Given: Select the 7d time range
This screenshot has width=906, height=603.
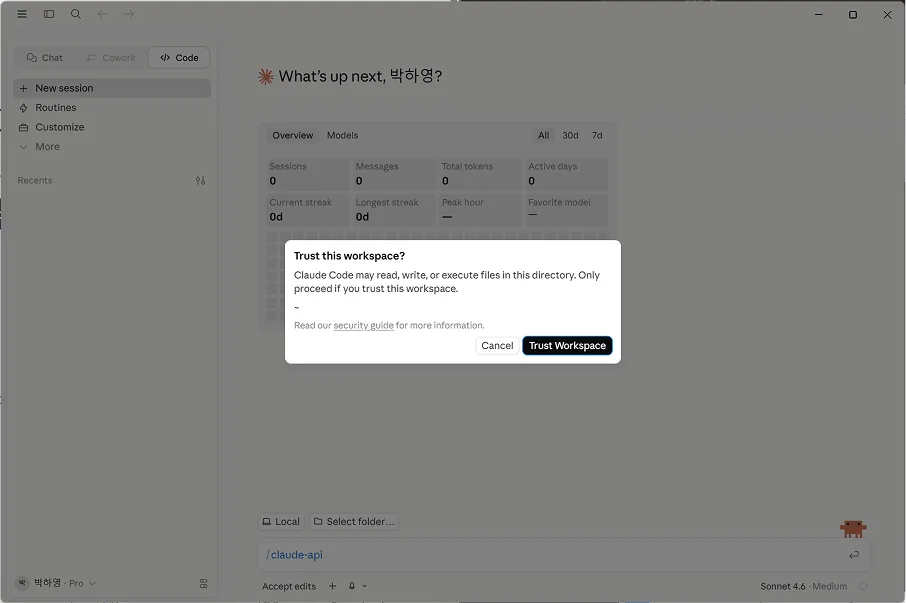Looking at the screenshot, I should (x=597, y=136).
